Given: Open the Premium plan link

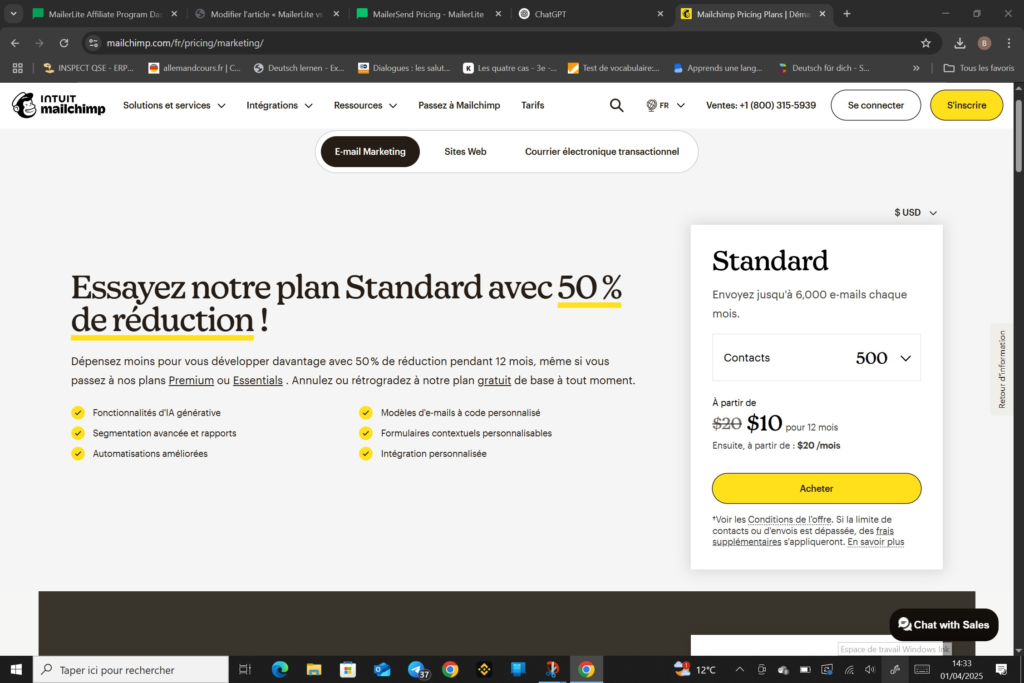Looking at the screenshot, I should [x=191, y=380].
